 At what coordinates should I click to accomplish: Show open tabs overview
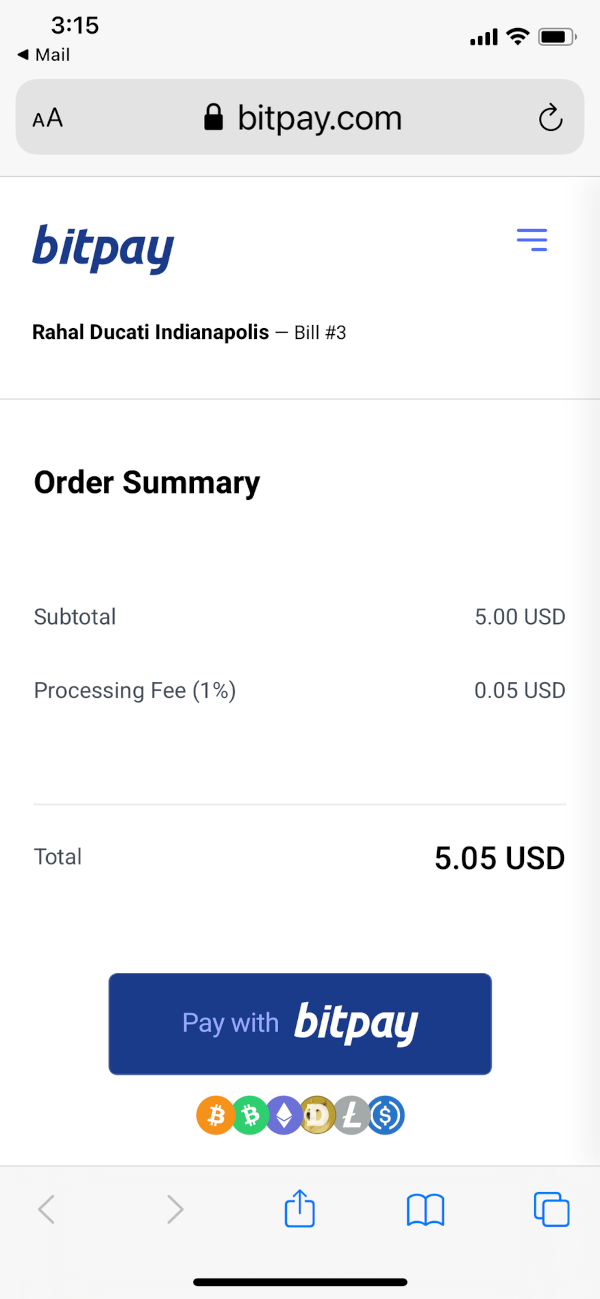(x=551, y=1209)
